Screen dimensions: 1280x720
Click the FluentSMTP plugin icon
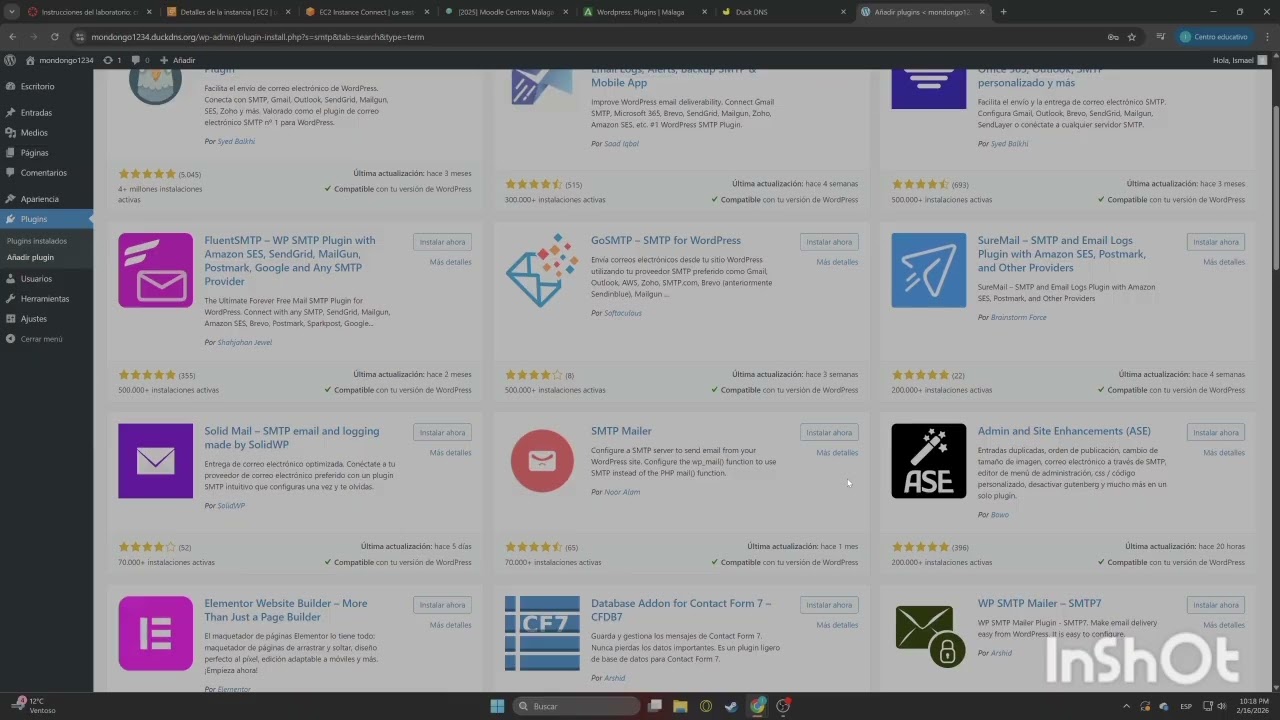click(x=155, y=270)
